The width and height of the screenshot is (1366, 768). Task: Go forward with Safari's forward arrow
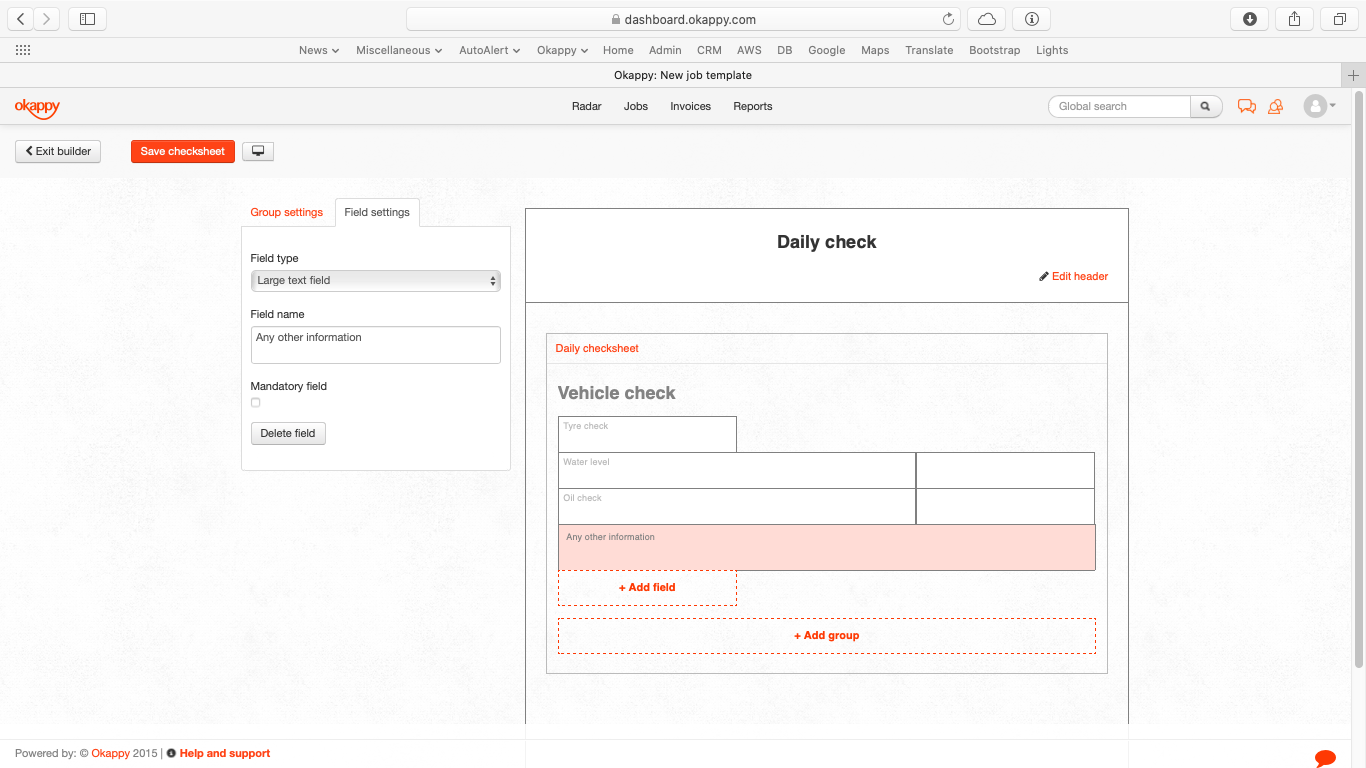click(47, 19)
